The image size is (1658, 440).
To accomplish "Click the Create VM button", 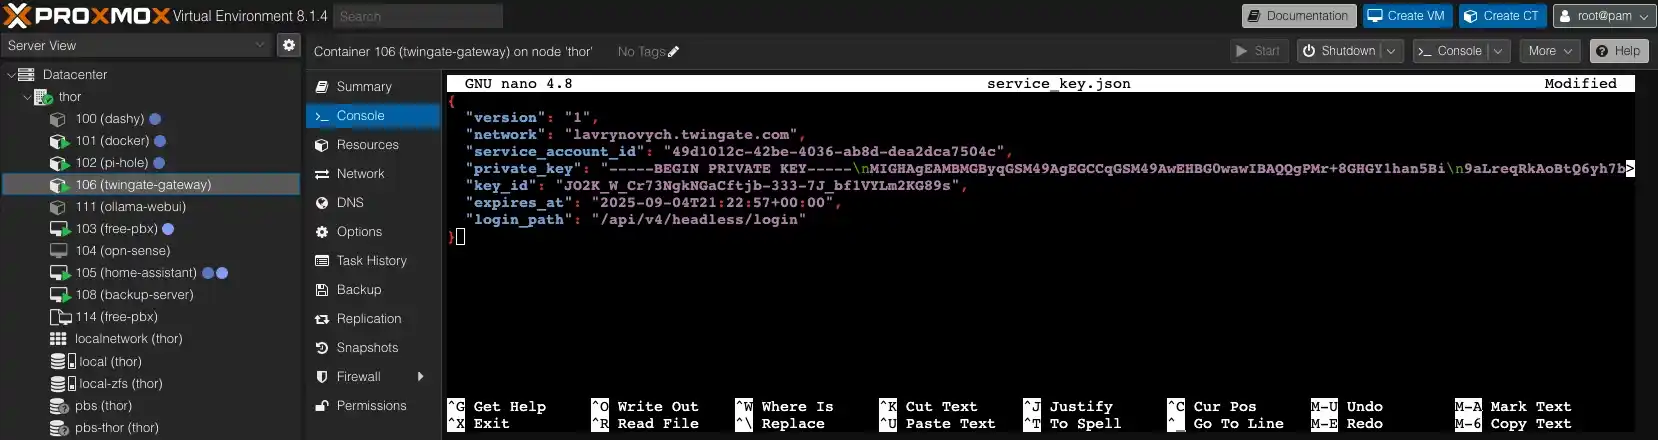I will click(1407, 16).
